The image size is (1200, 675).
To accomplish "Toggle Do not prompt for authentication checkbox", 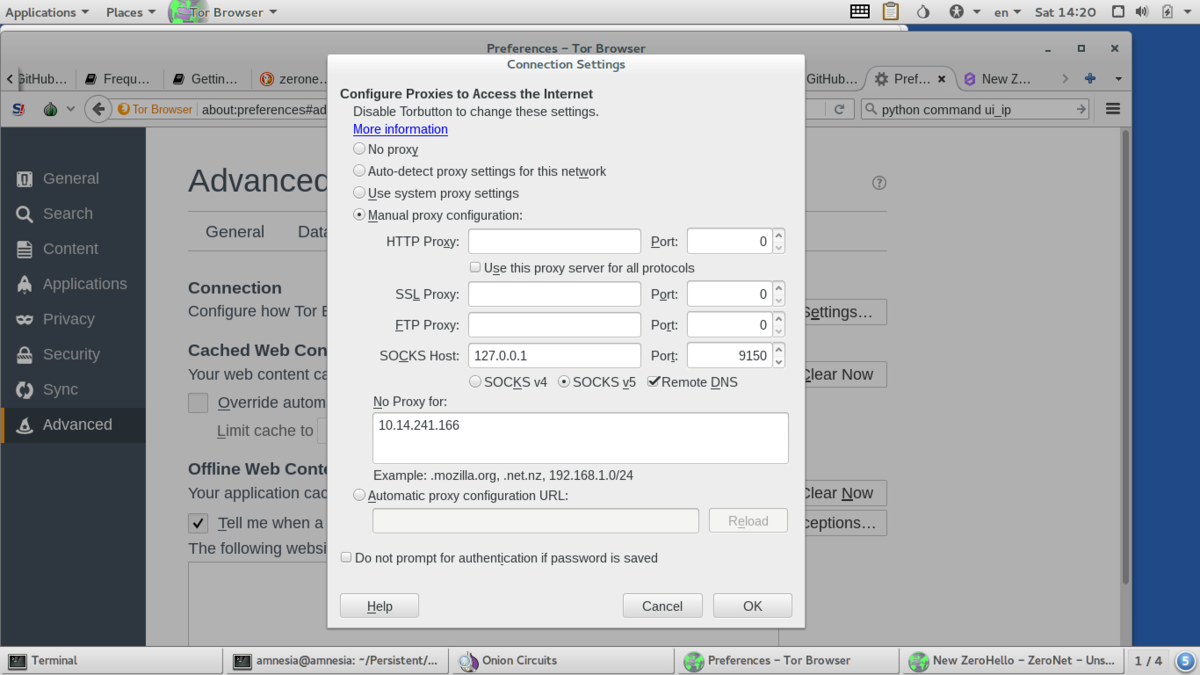I will [346, 557].
